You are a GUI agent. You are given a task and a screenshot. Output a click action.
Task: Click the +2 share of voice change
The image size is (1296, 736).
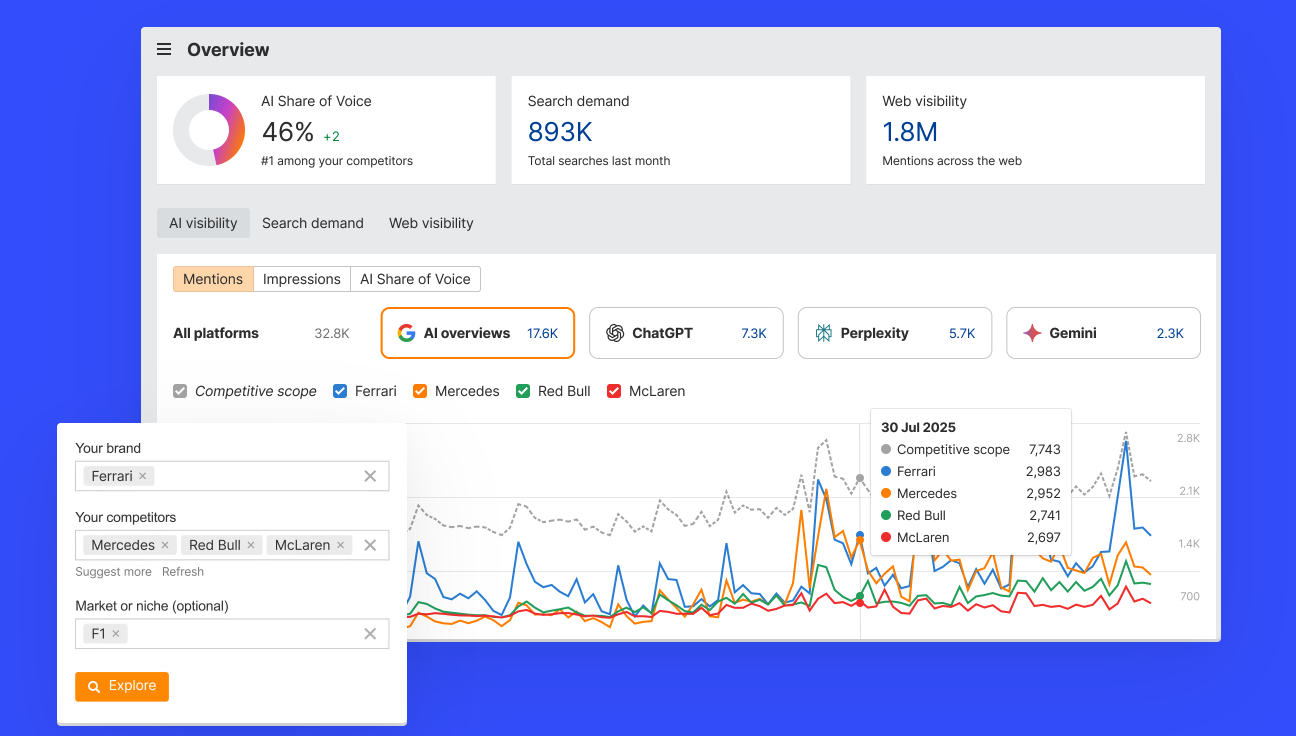click(331, 136)
